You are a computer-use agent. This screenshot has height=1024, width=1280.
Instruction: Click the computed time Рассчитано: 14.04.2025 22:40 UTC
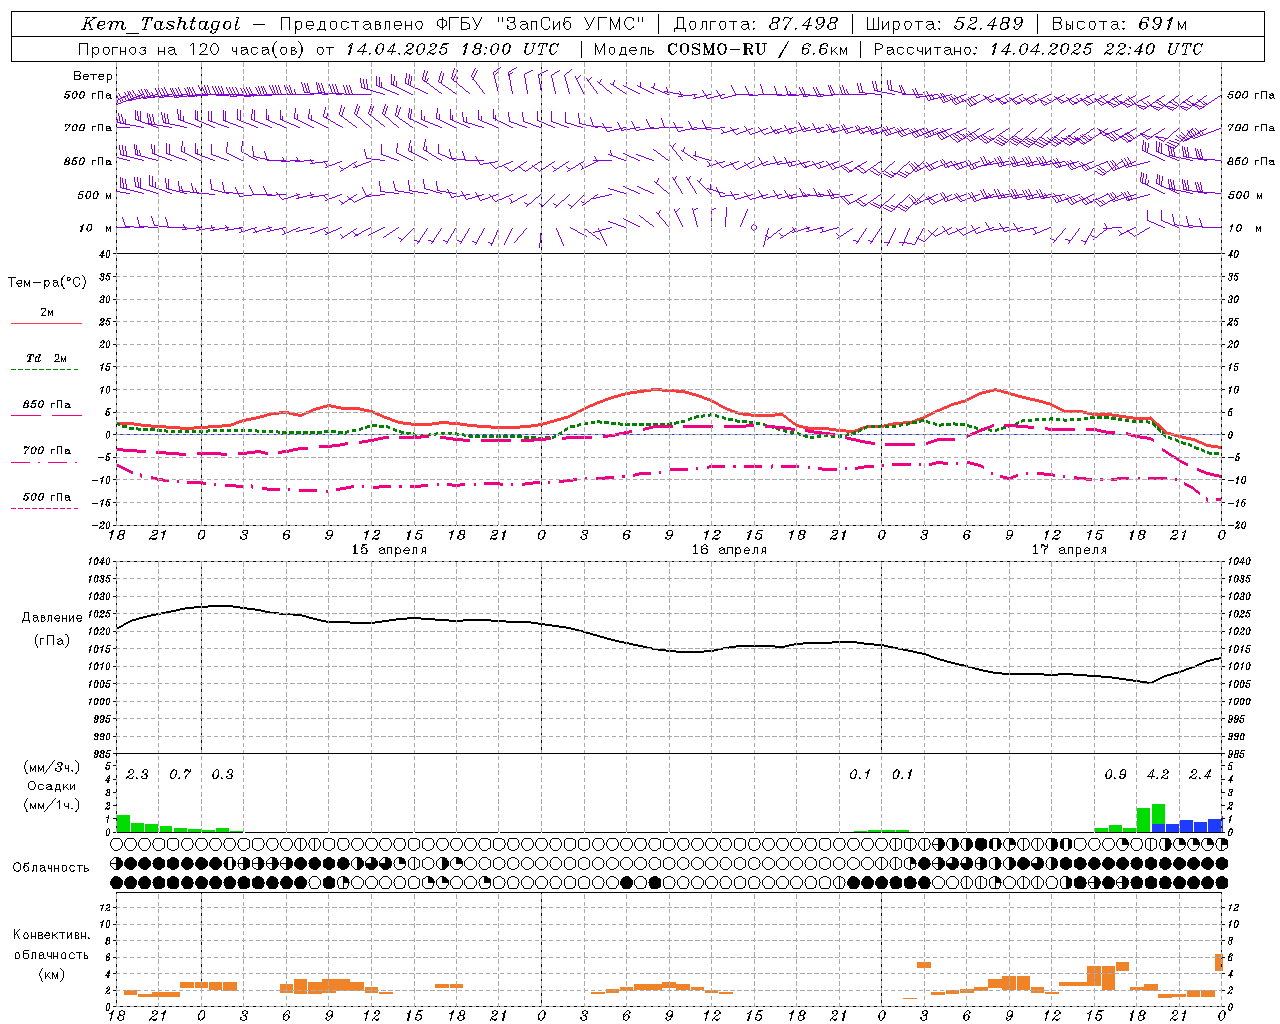tap(1038, 49)
